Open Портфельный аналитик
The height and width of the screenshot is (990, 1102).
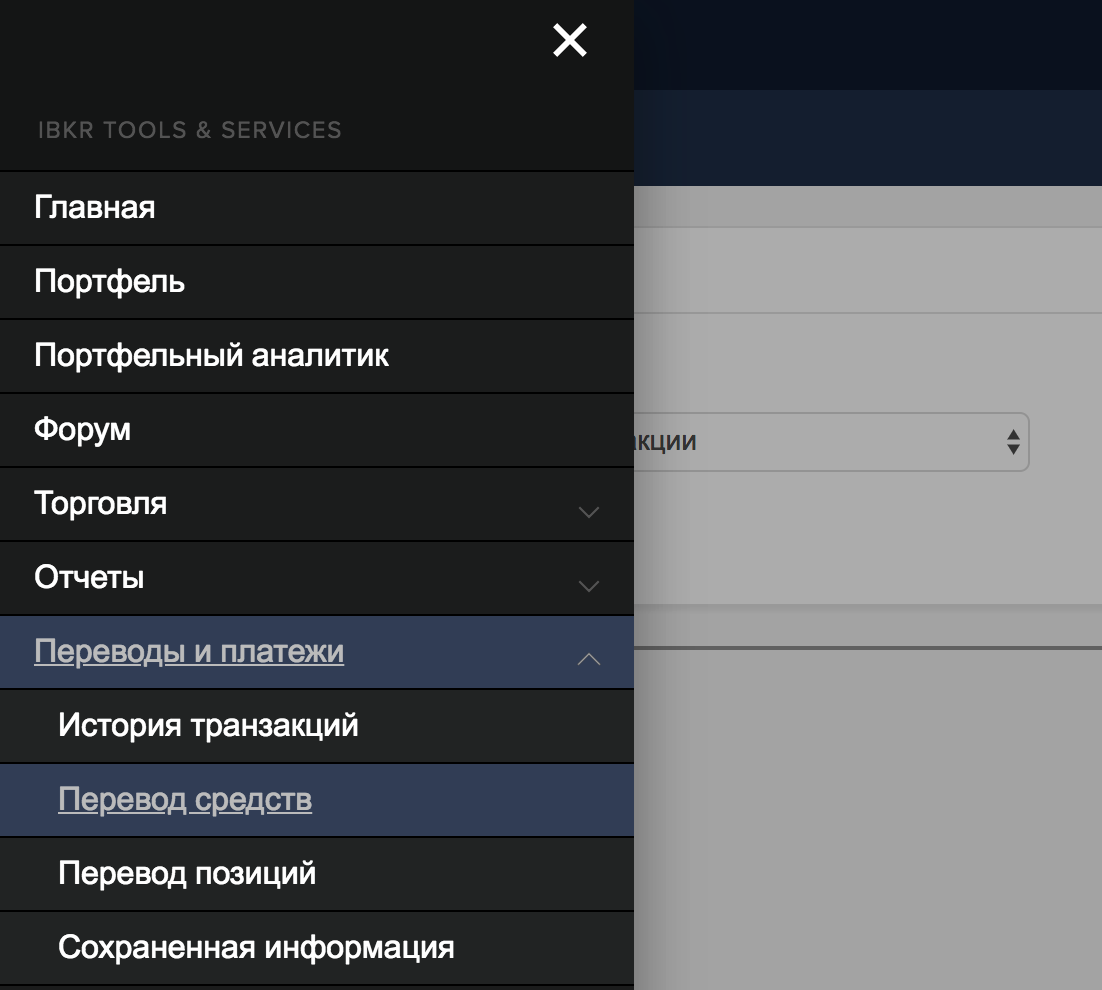211,356
